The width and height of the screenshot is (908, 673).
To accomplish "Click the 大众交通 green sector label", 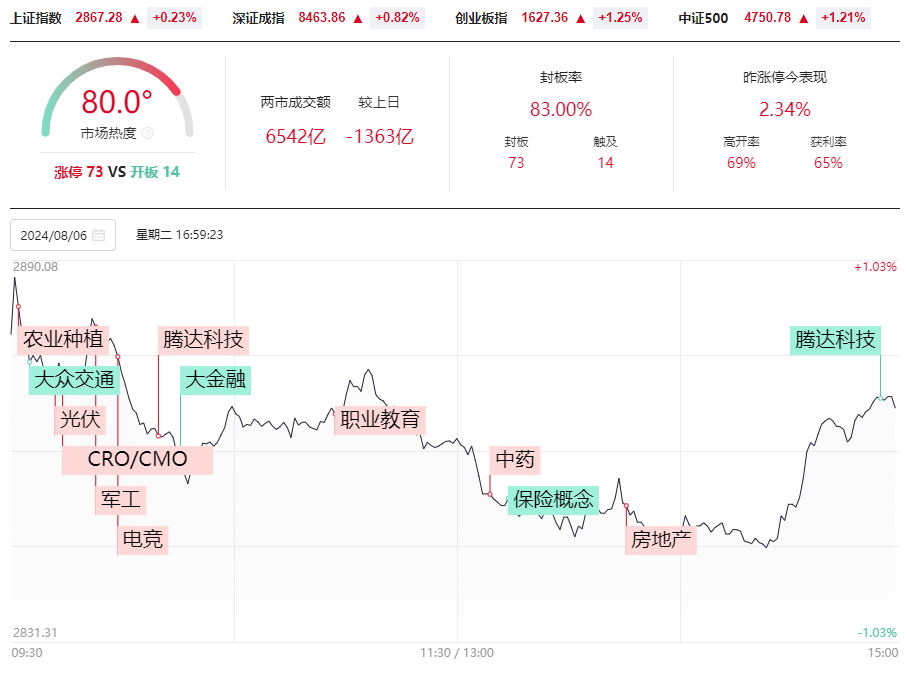I will click(74, 380).
